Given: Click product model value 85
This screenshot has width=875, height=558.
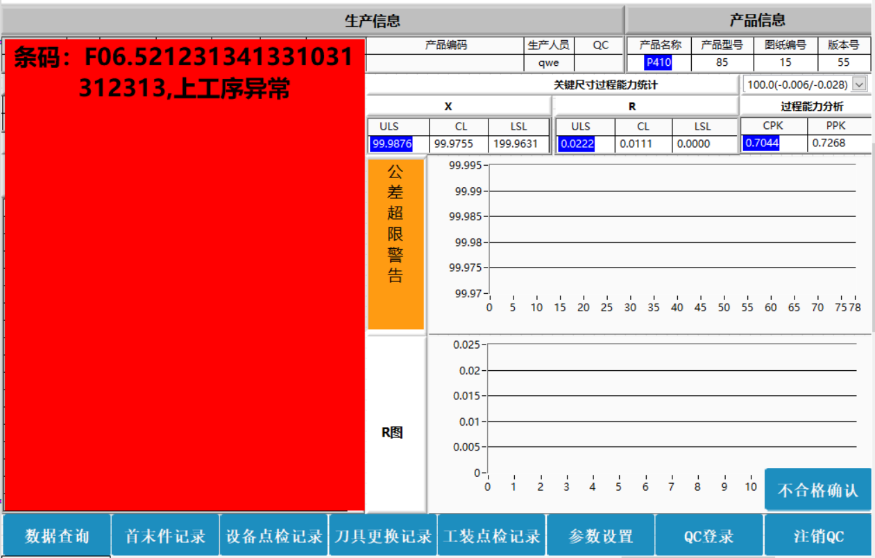Looking at the screenshot, I should (x=722, y=62).
